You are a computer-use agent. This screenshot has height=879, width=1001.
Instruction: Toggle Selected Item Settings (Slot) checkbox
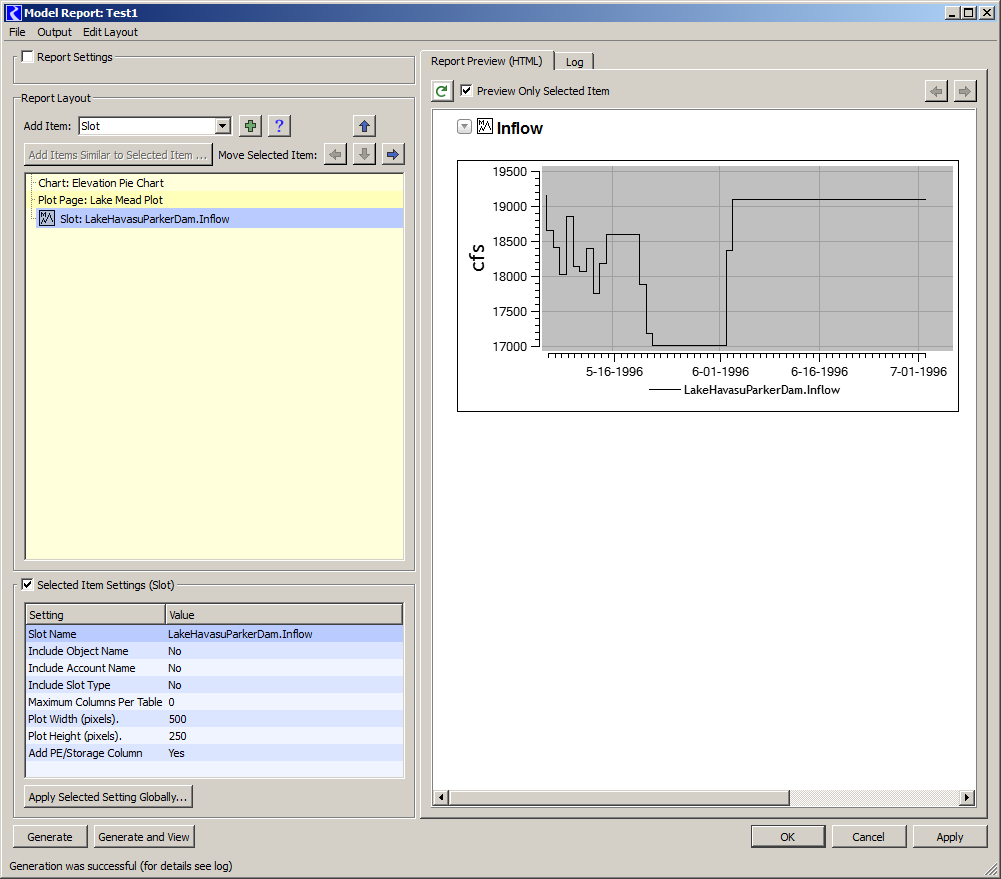click(x=27, y=584)
